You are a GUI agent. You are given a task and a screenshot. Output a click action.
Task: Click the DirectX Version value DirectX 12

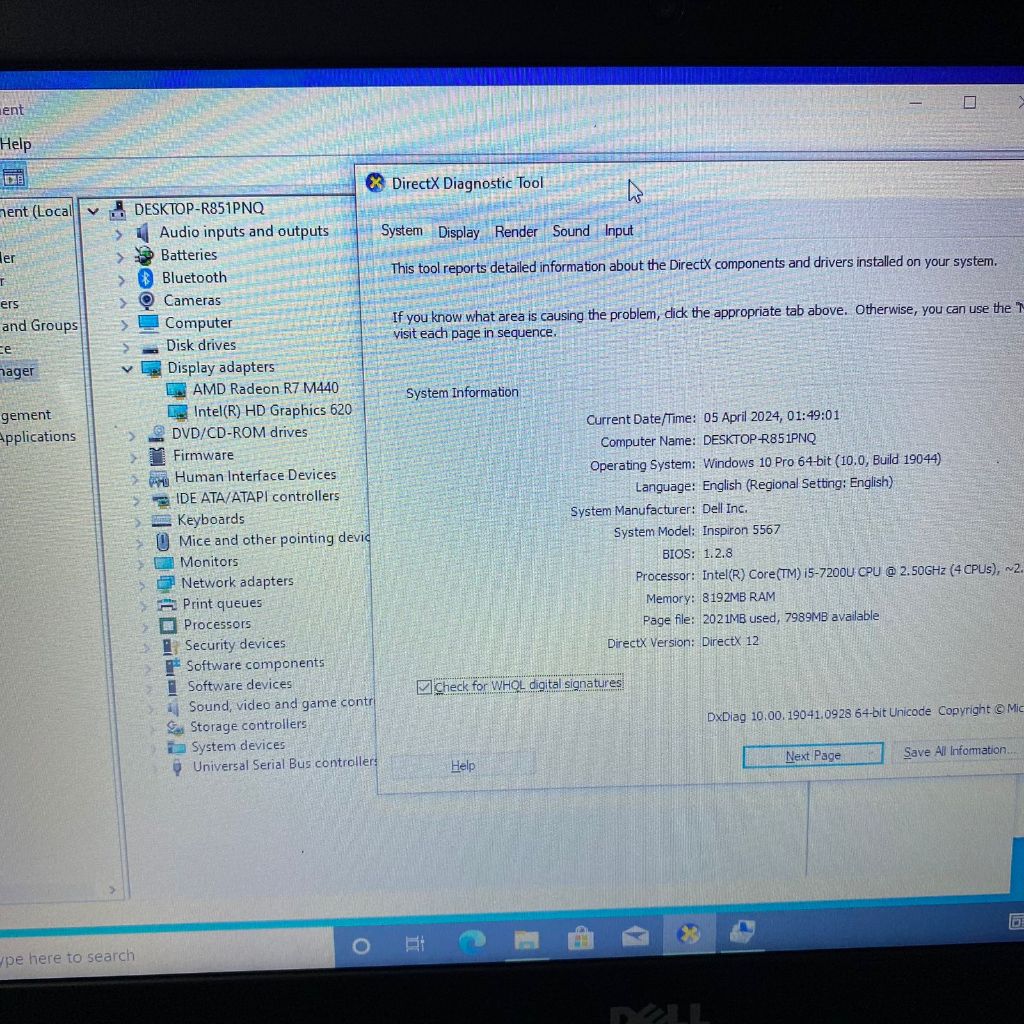730,642
